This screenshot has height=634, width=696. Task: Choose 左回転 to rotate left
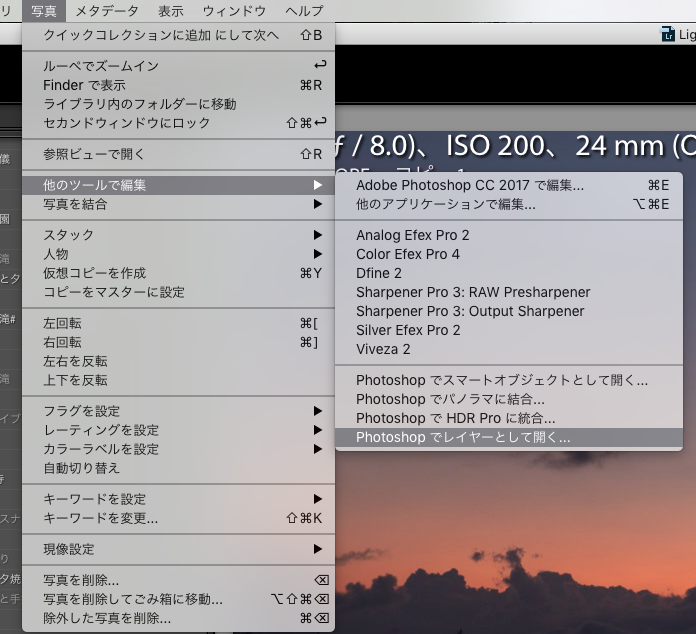(178, 323)
